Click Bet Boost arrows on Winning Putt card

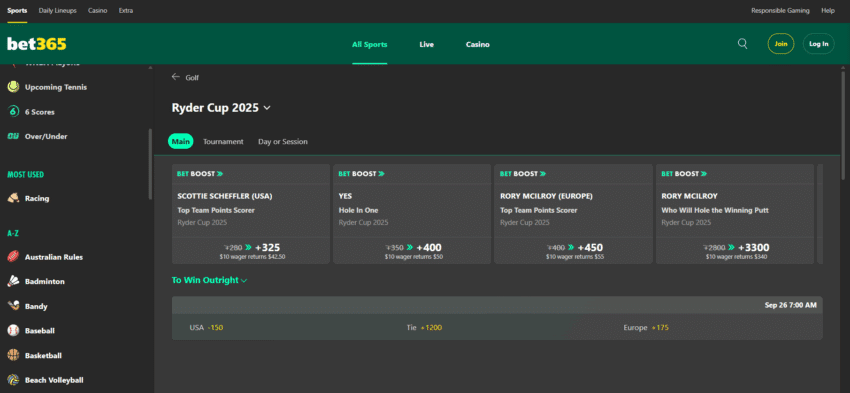(x=704, y=174)
